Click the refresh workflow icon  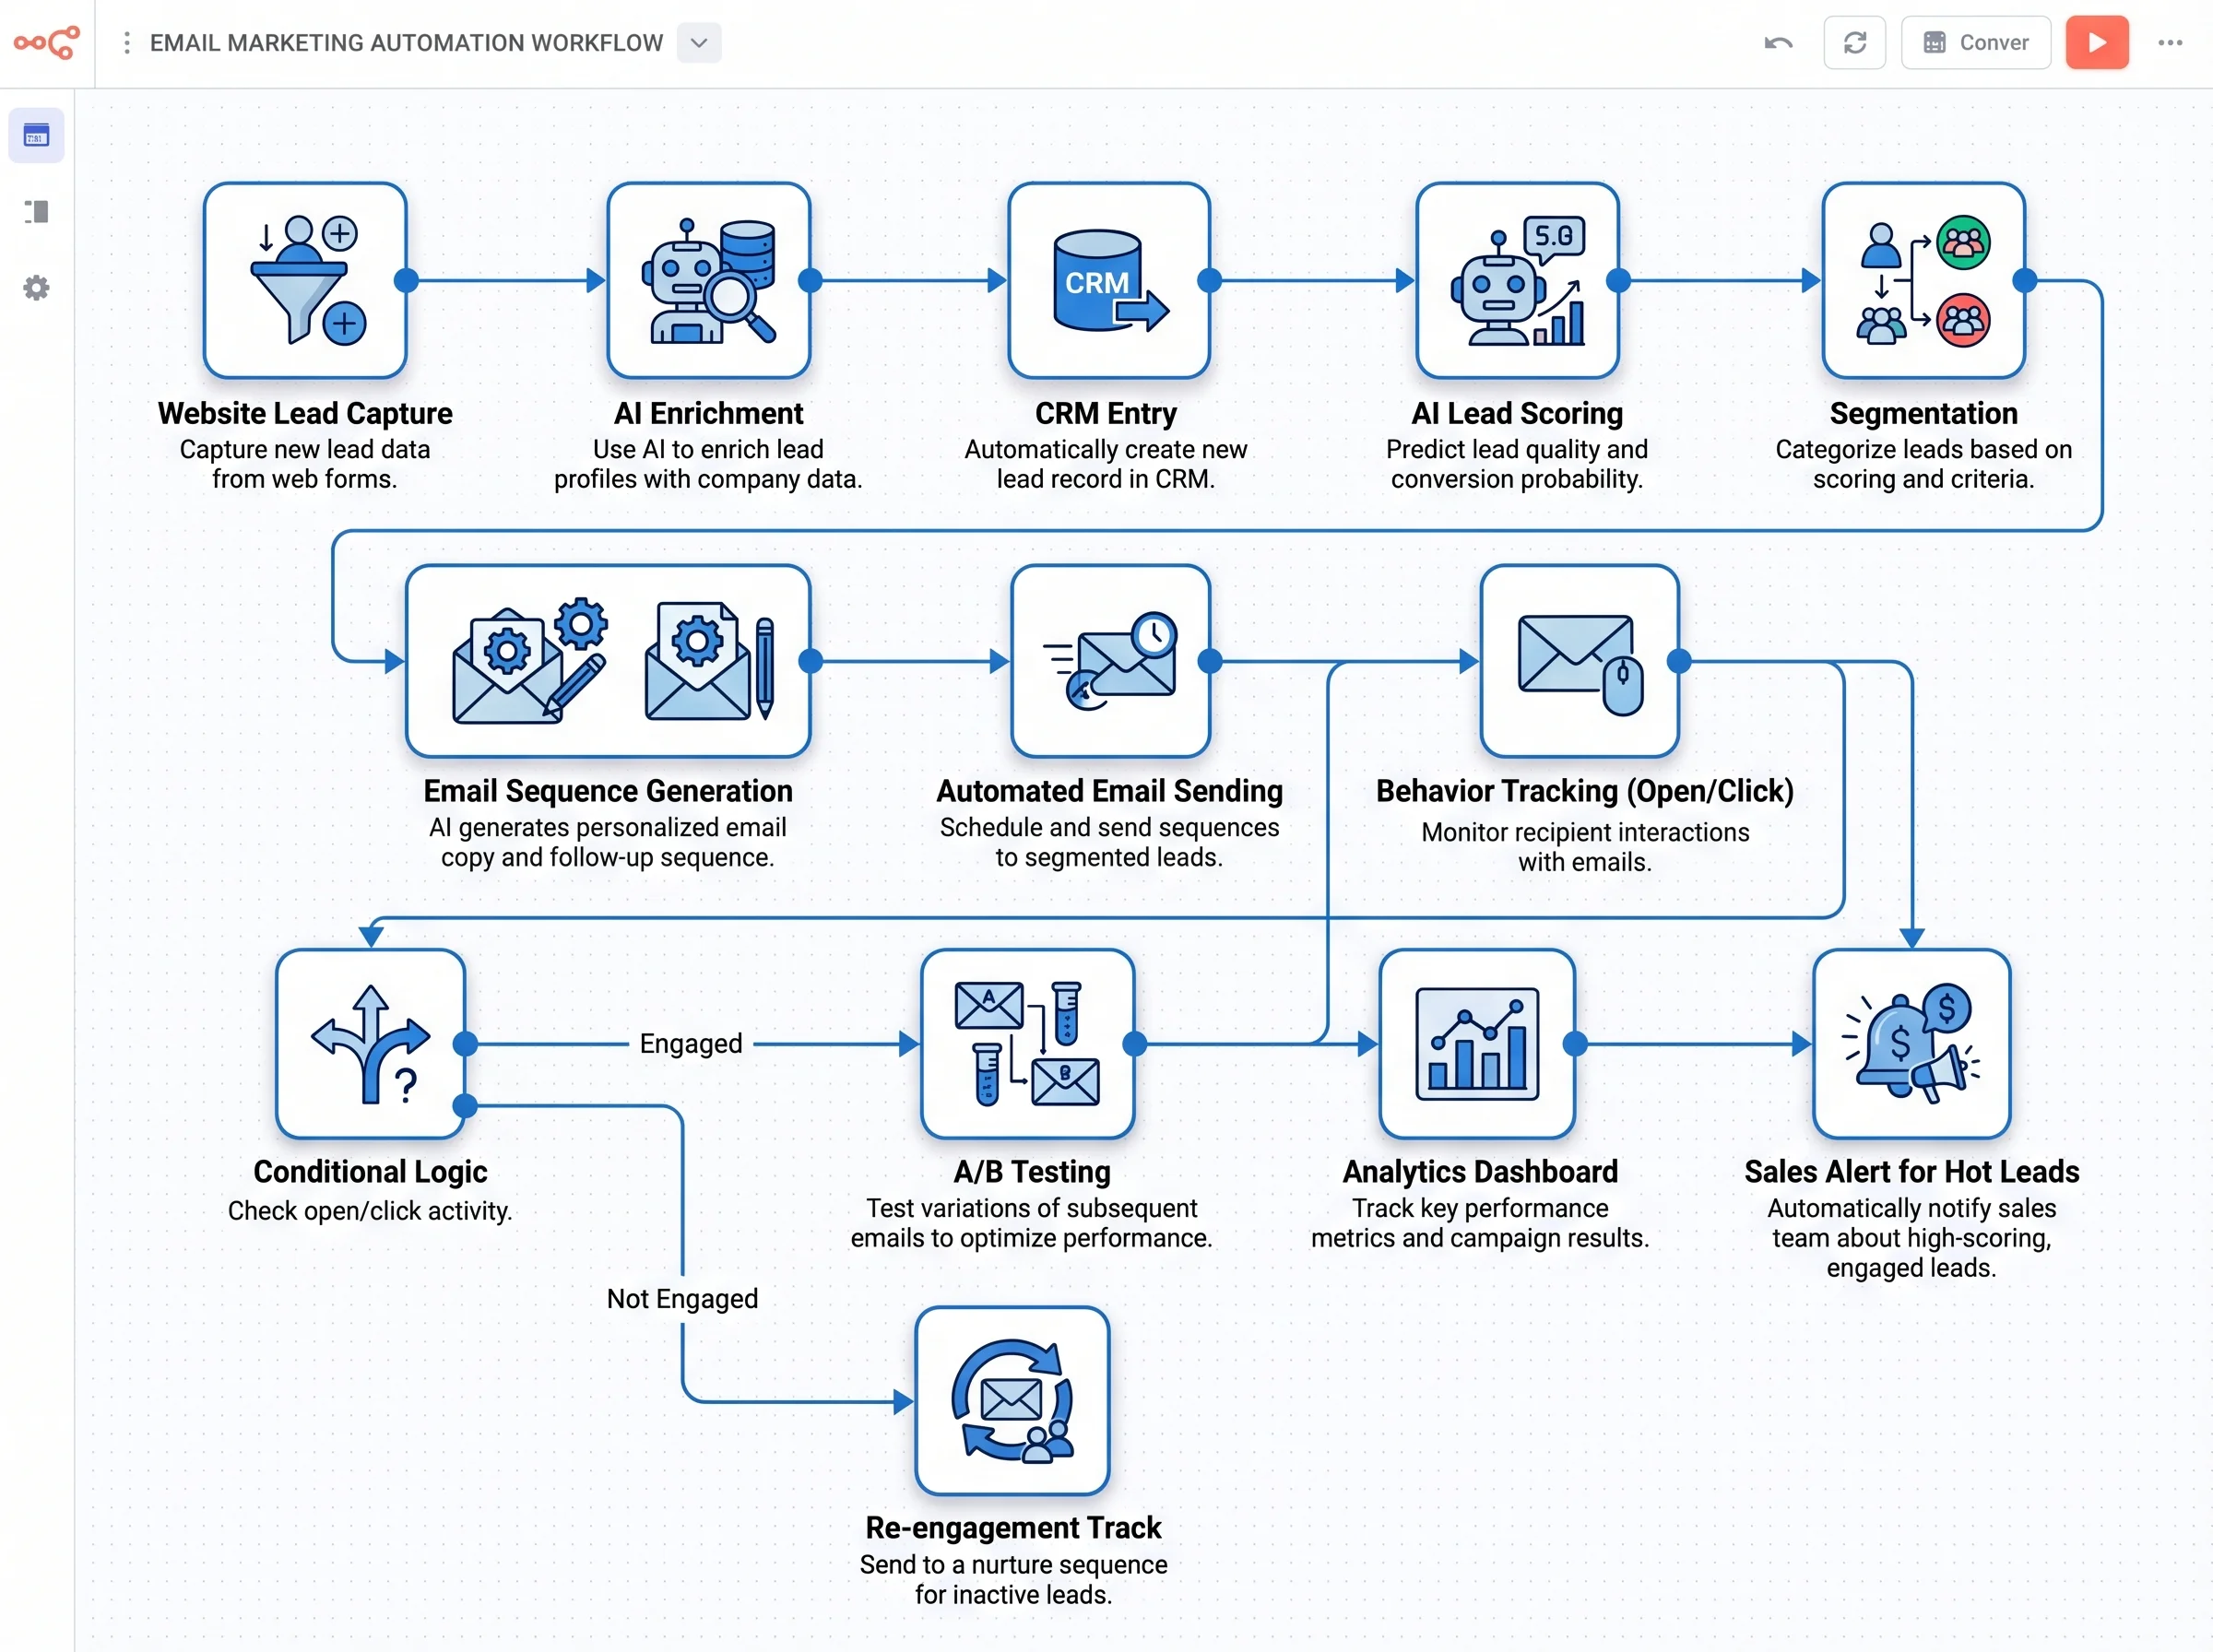[x=1855, y=42]
